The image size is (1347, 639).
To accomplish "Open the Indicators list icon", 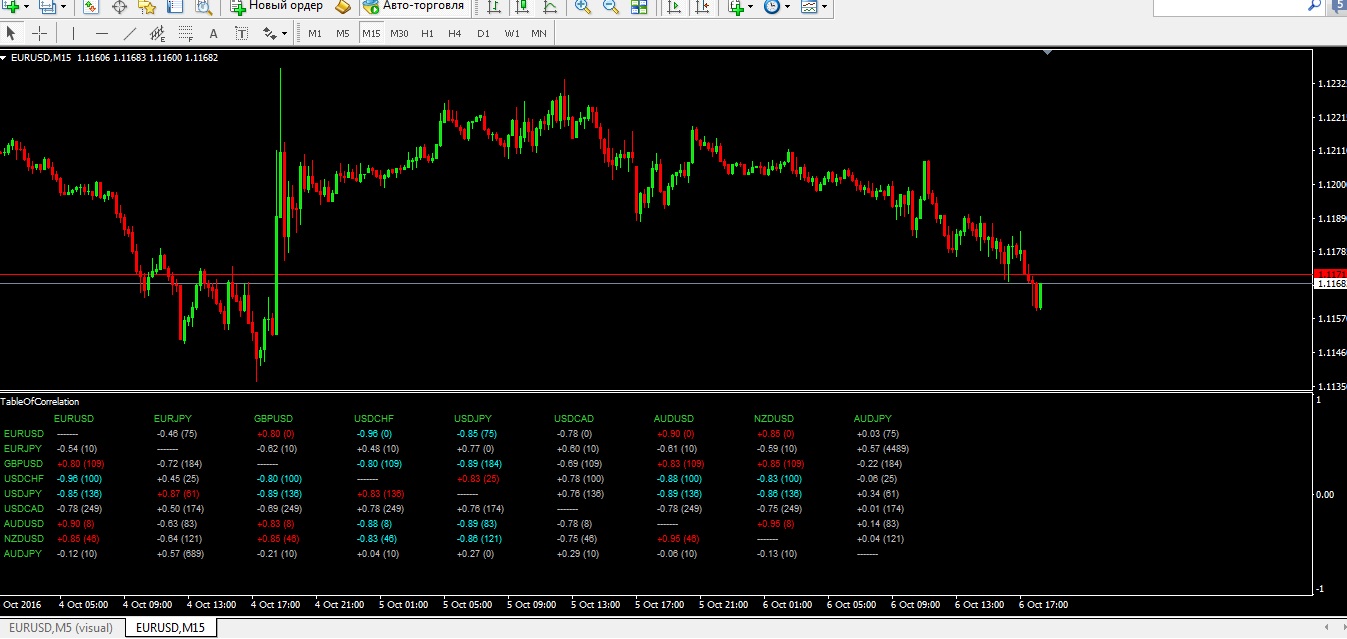I will (x=736, y=7).
